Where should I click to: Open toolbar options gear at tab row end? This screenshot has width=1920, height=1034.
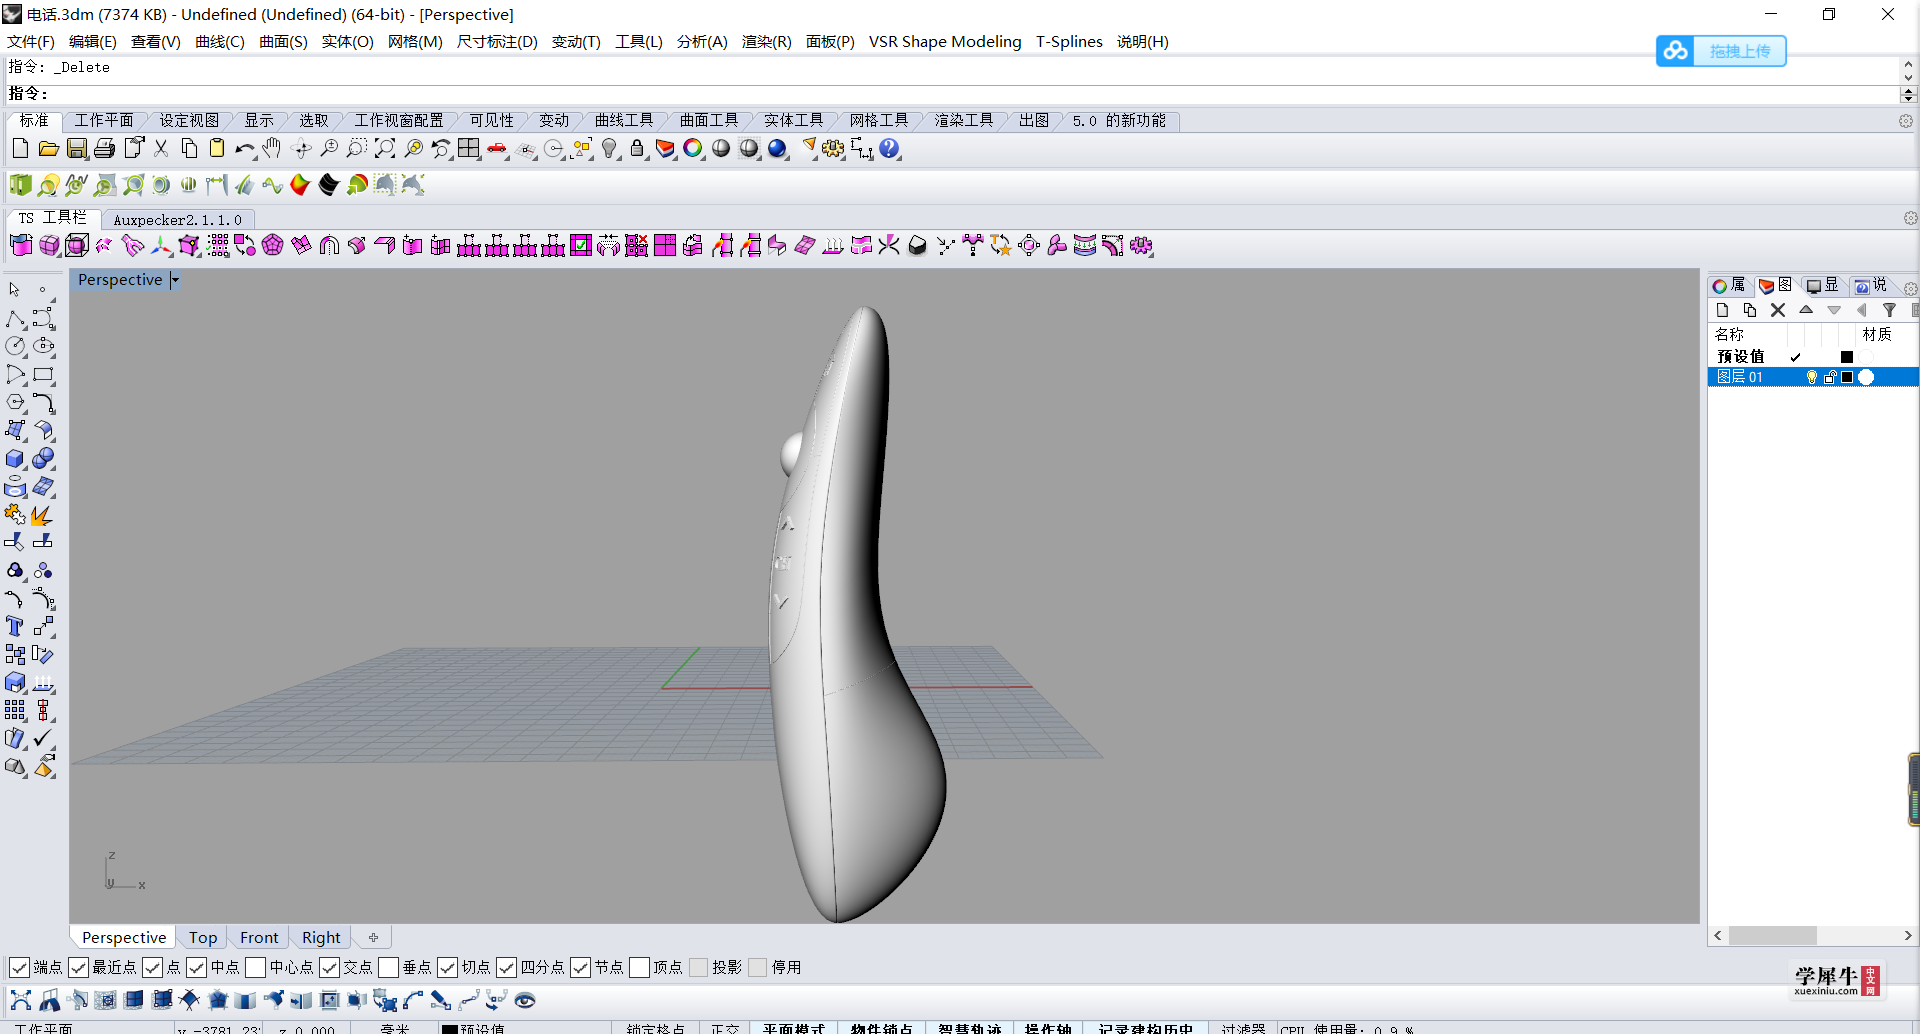click(x=1906, y=121)
